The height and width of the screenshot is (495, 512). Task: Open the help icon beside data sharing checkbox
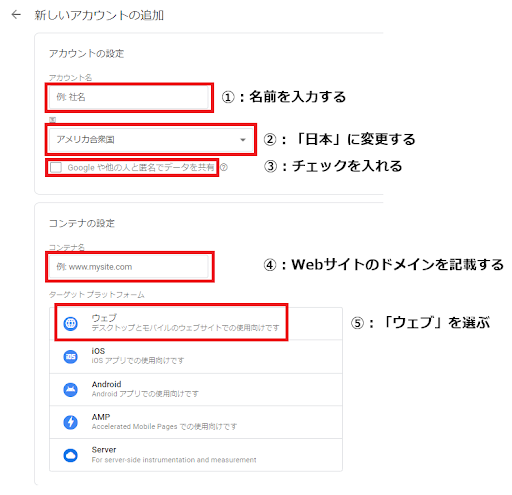click(224, 167)
